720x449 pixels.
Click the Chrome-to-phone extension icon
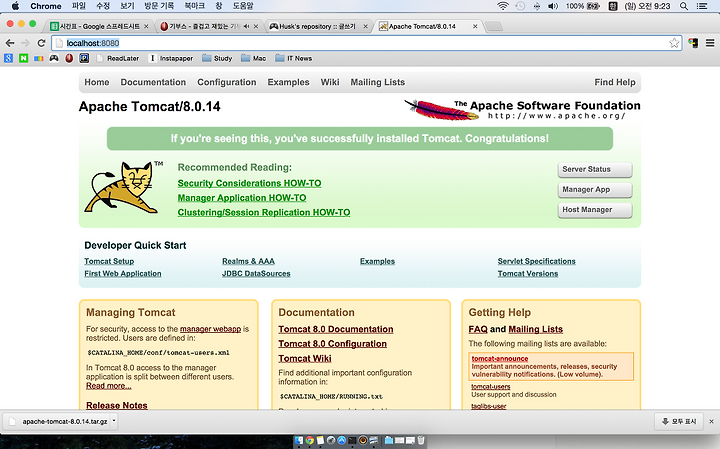(x=693, y=43)
